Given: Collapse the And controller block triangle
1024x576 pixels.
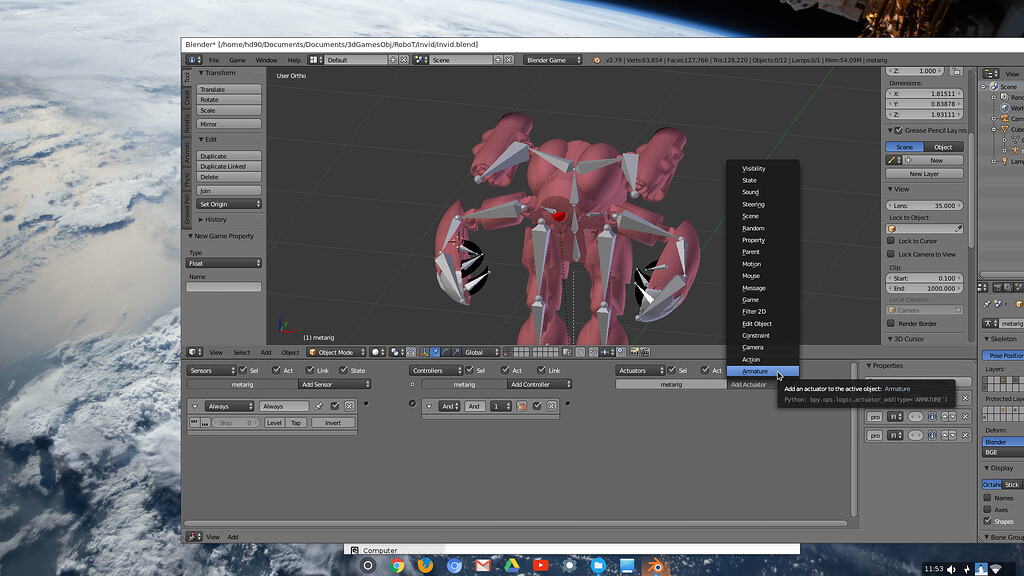Looking at the screenshot, I should click(429, 406).
